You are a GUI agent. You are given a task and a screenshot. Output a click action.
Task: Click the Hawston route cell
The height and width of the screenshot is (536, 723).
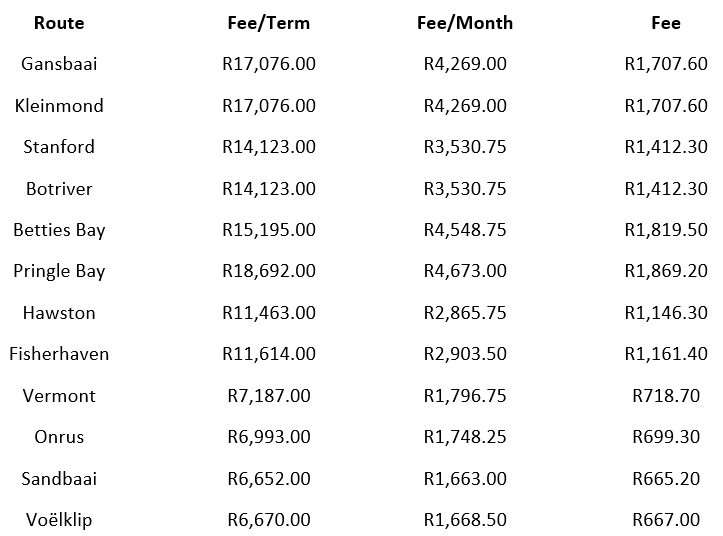[x=59, y=313]
